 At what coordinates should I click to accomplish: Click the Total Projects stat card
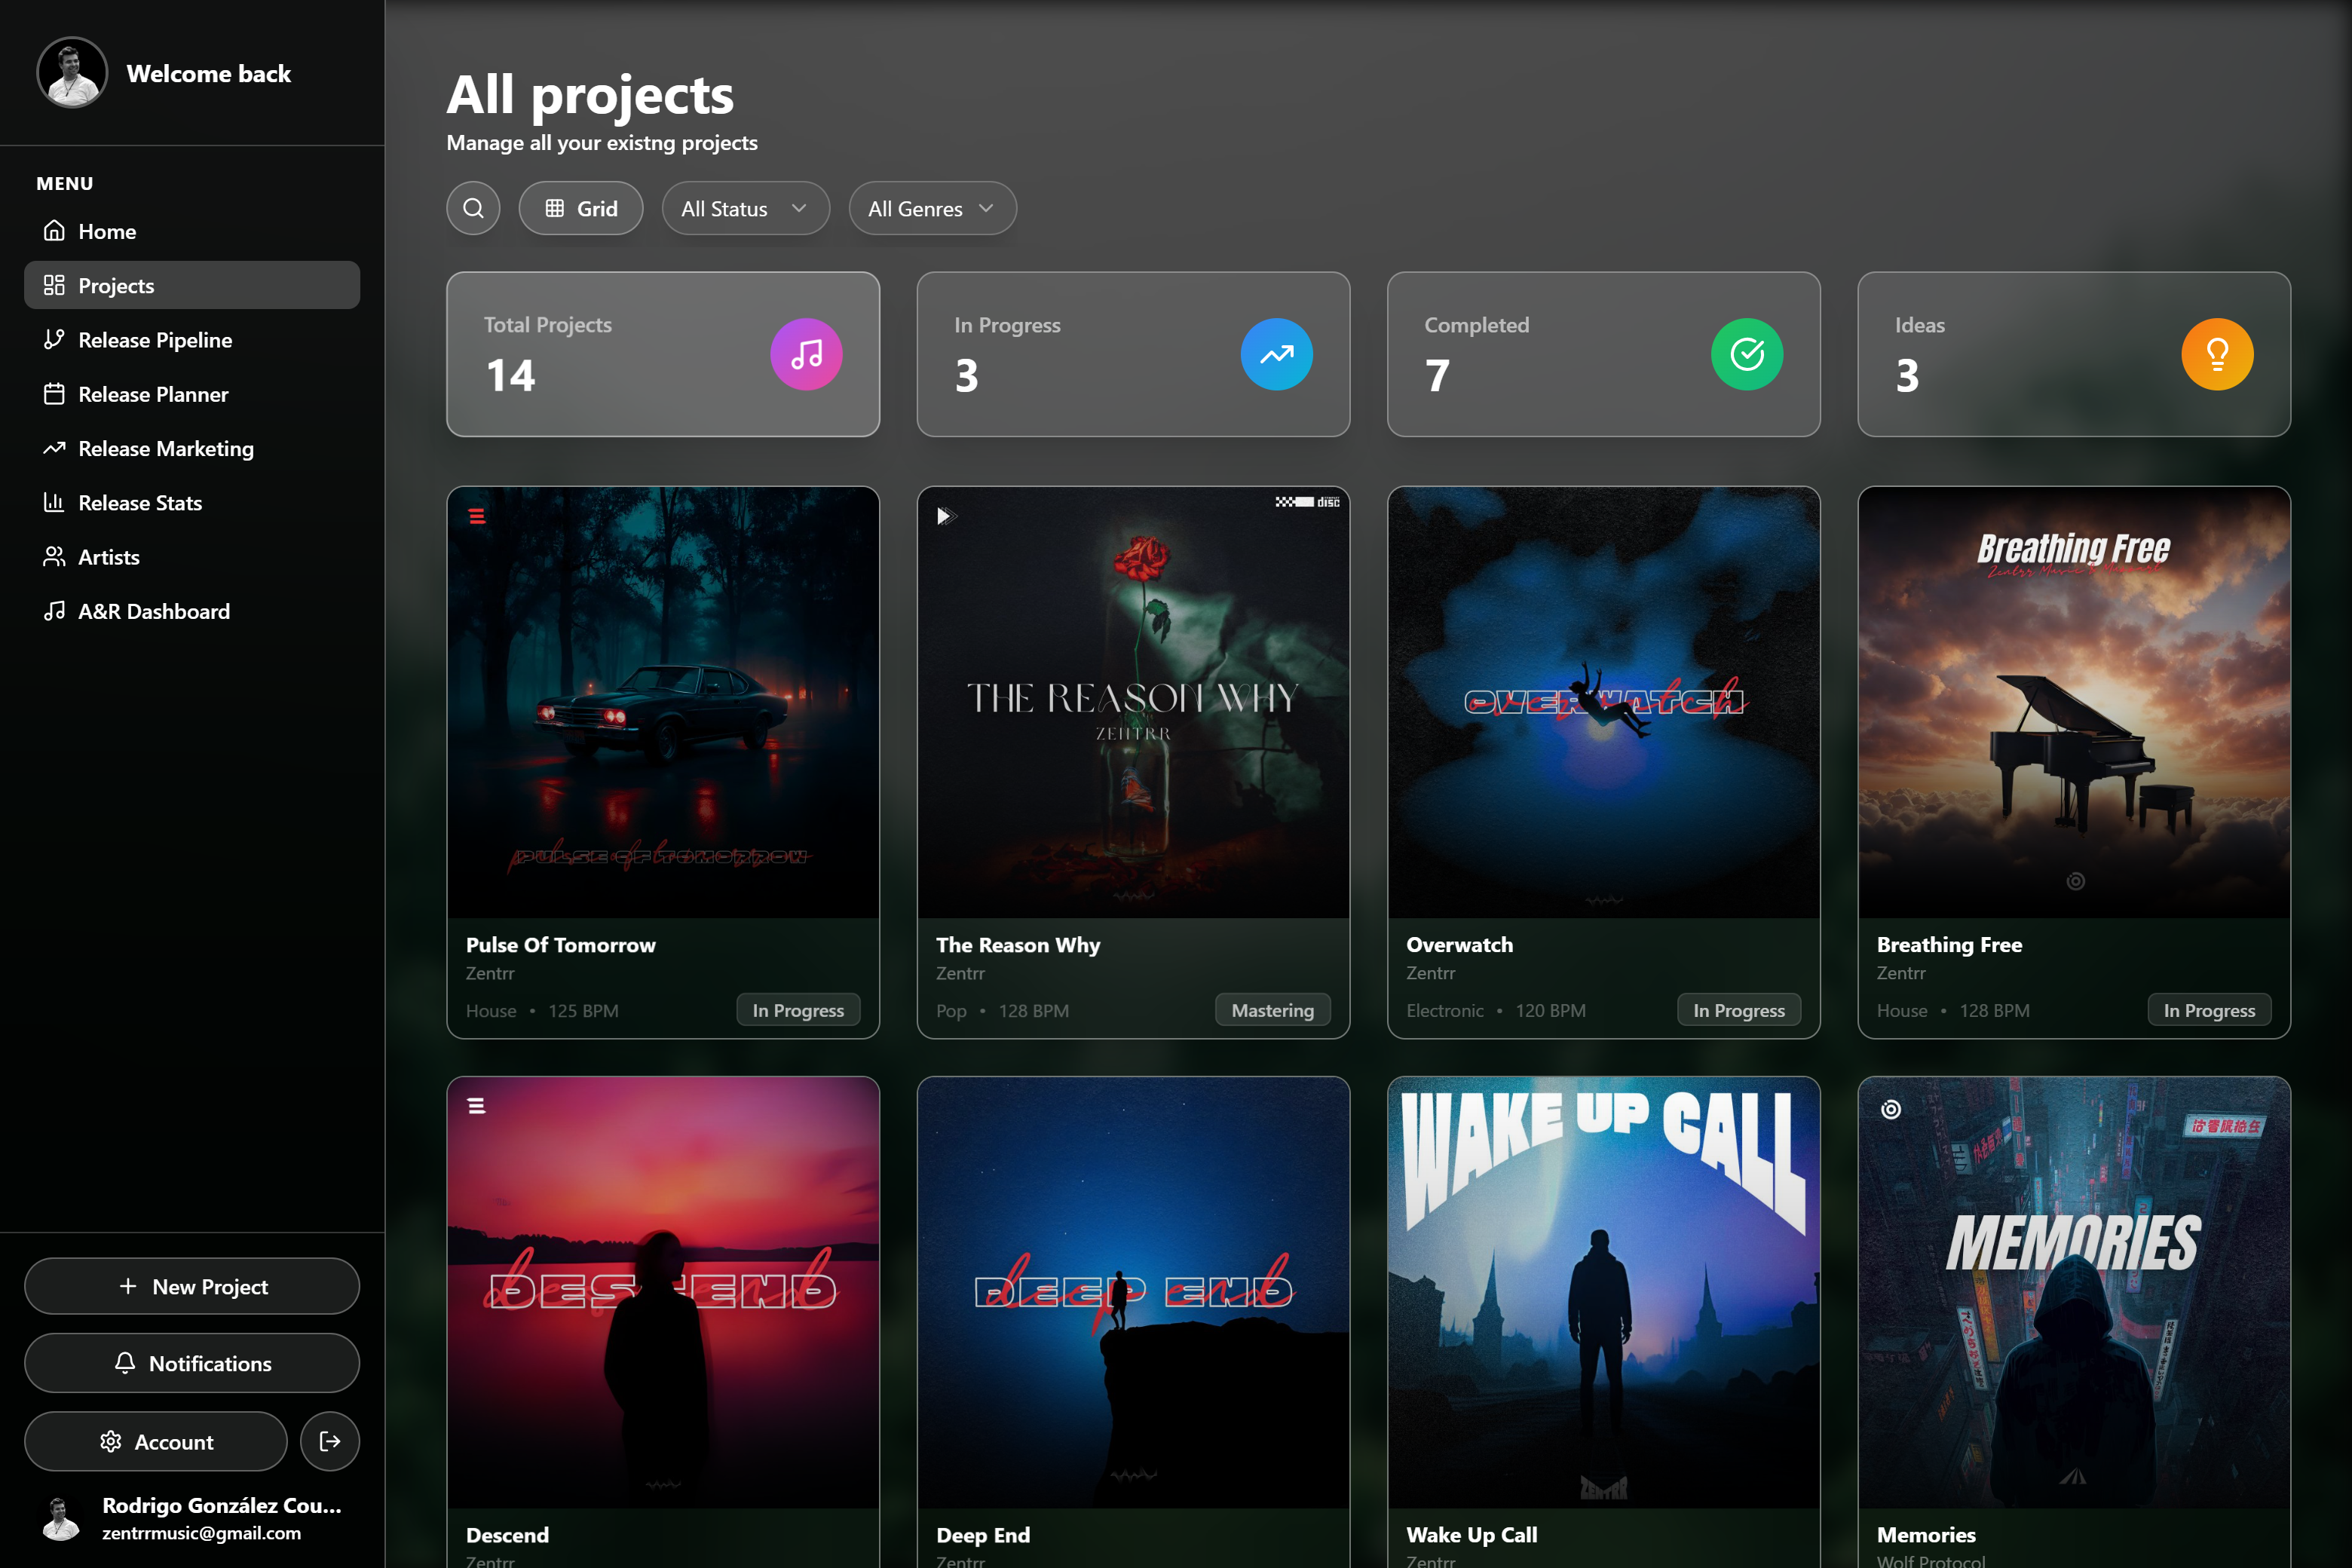tap(663, 354)
